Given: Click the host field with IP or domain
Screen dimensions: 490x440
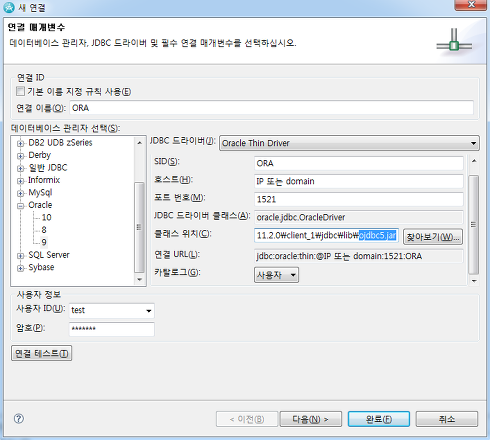Looking at the screenshot, I should click(358, 181).
